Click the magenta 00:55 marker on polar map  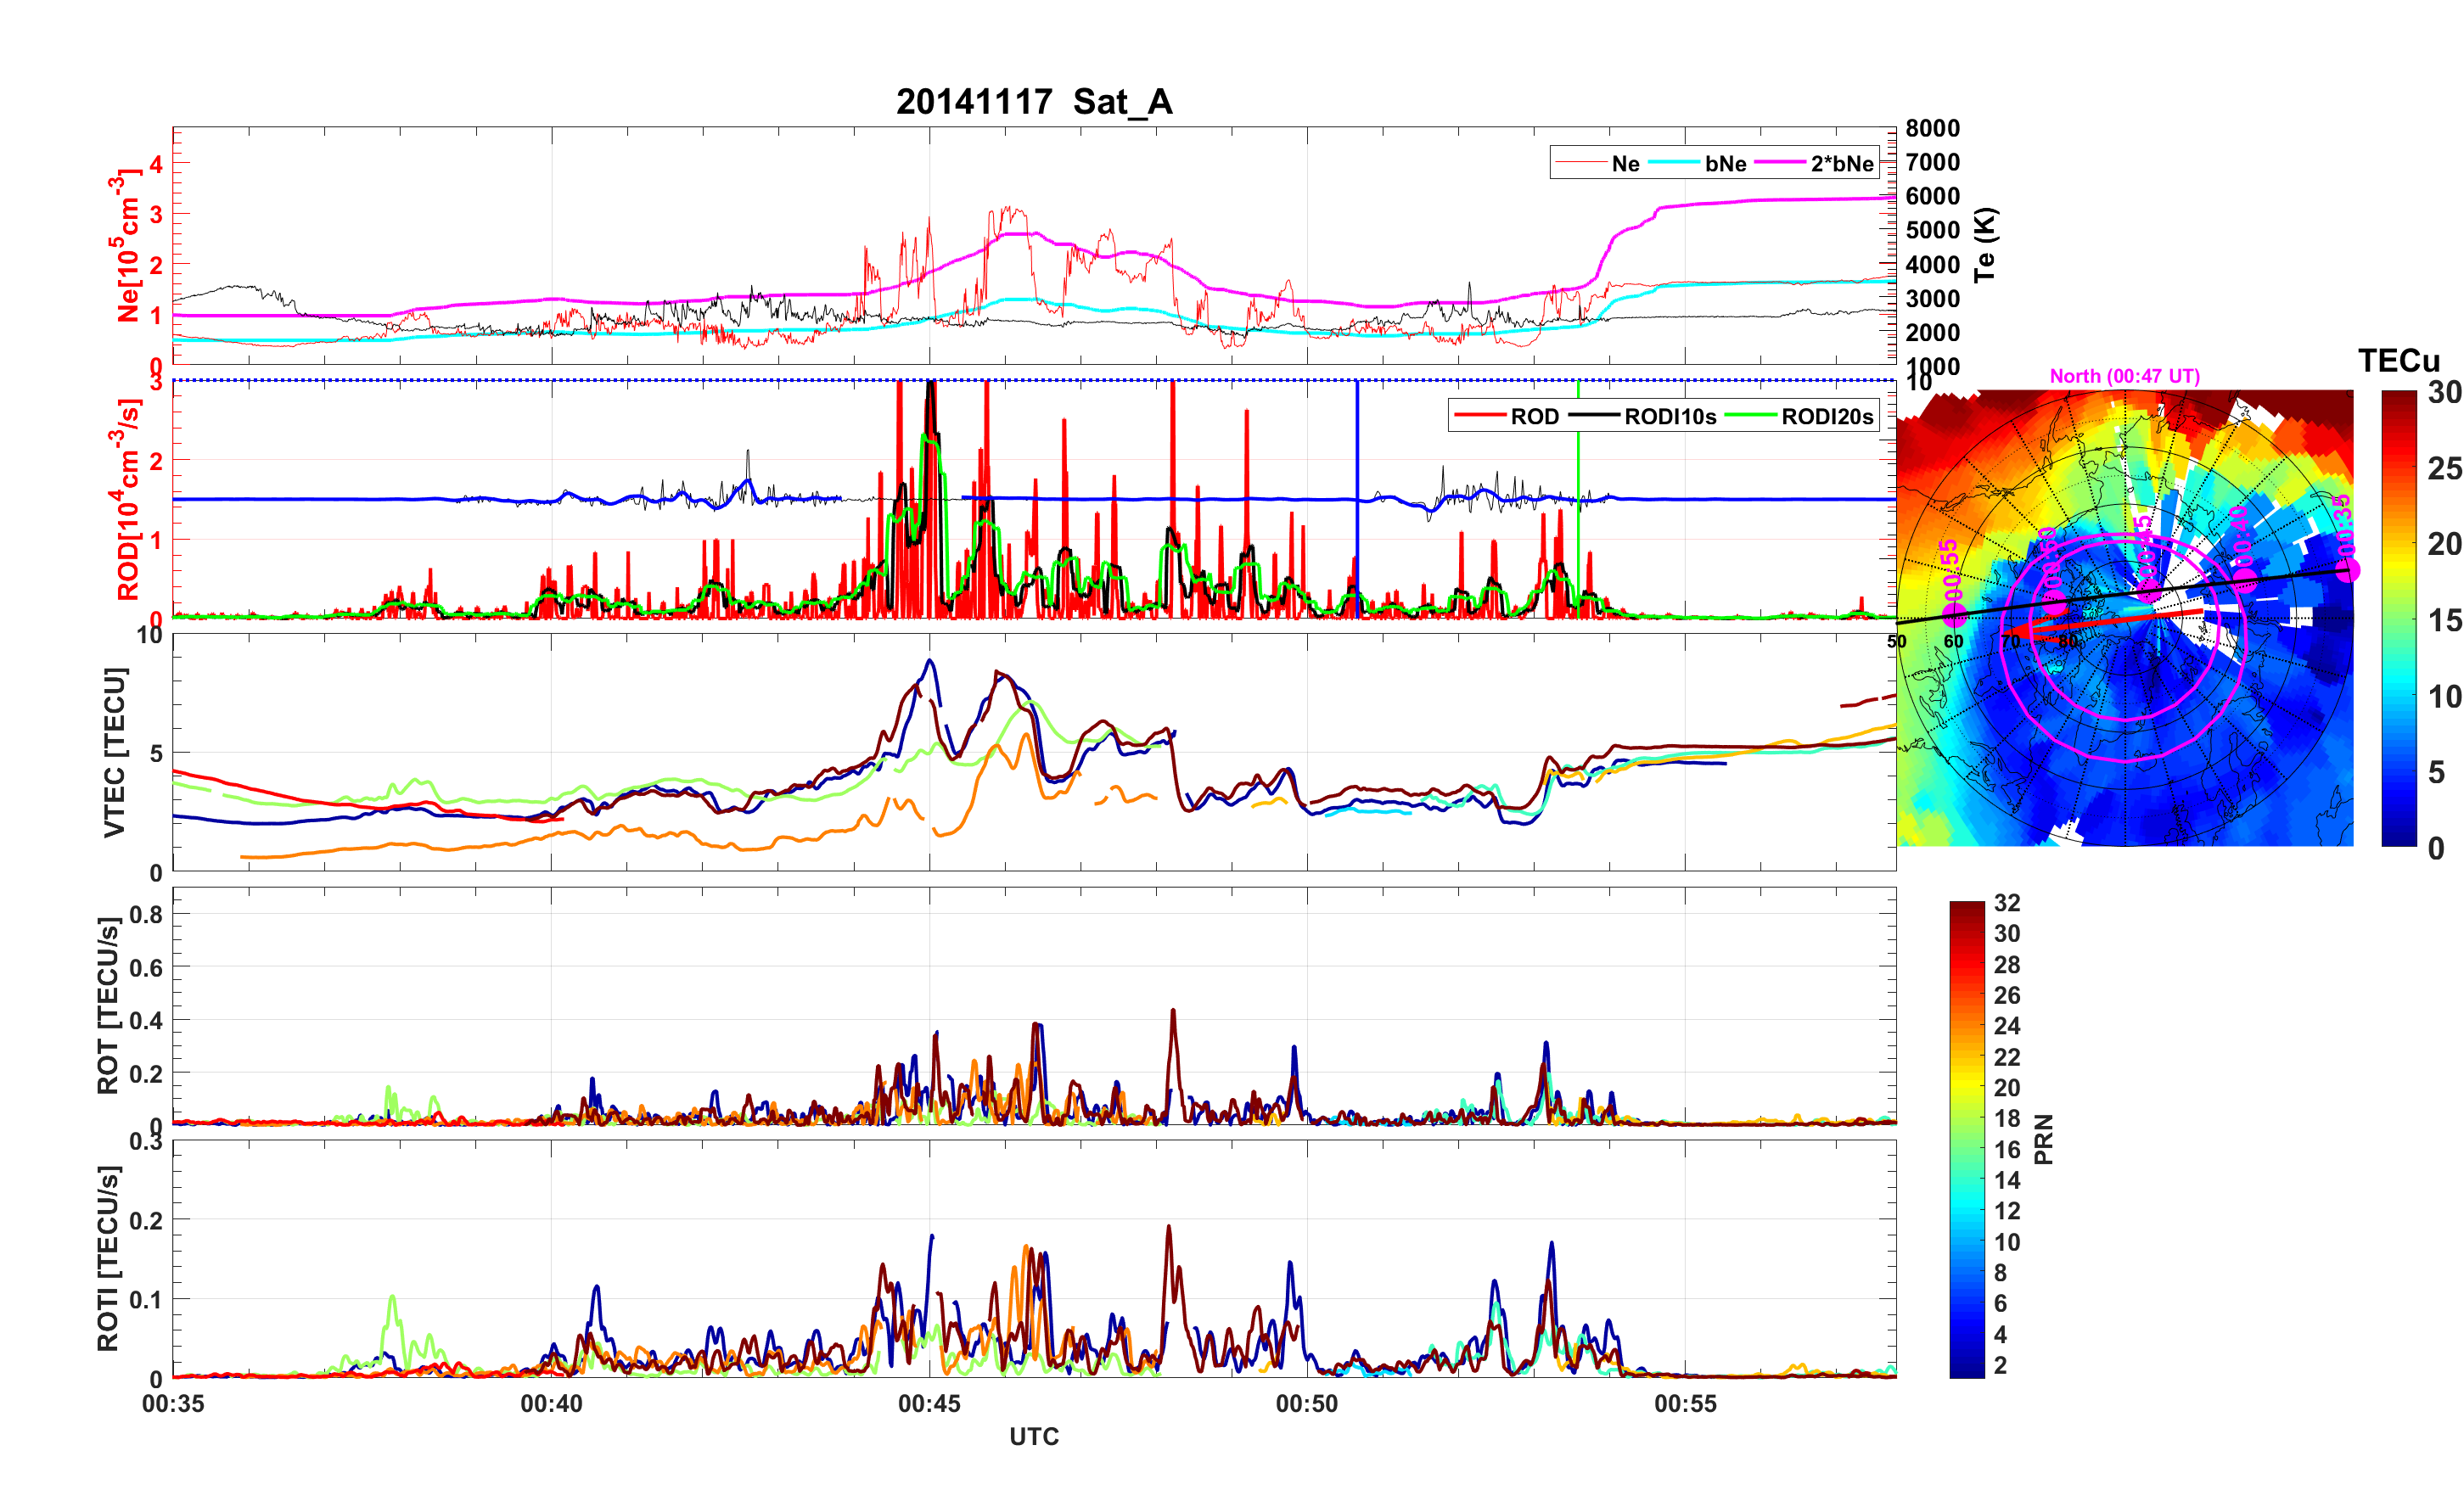click(1953, 614)
